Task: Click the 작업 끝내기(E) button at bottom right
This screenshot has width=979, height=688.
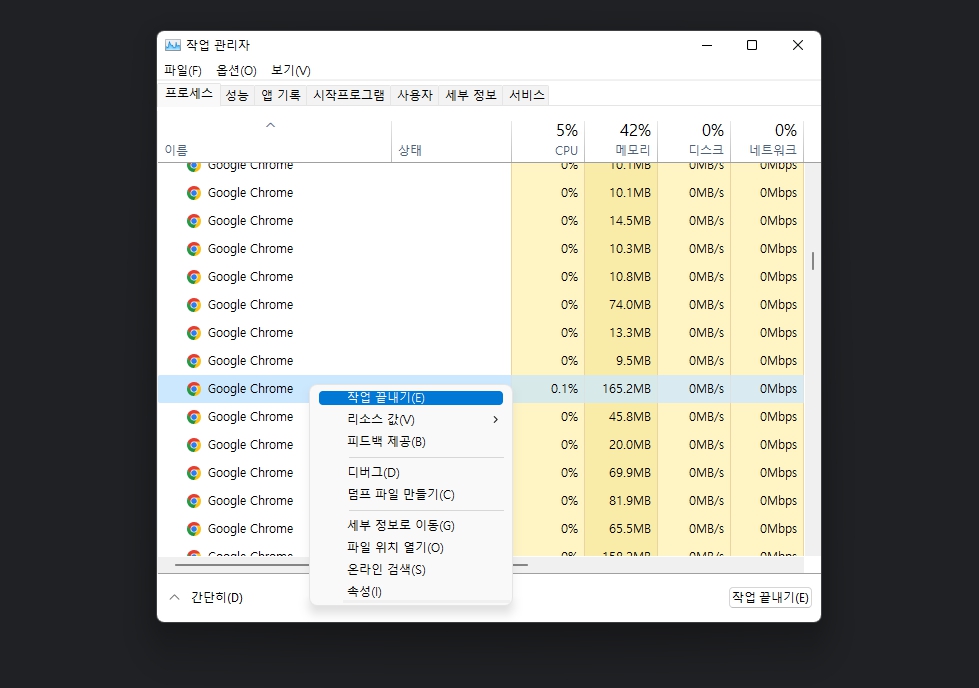Action: 769,597
